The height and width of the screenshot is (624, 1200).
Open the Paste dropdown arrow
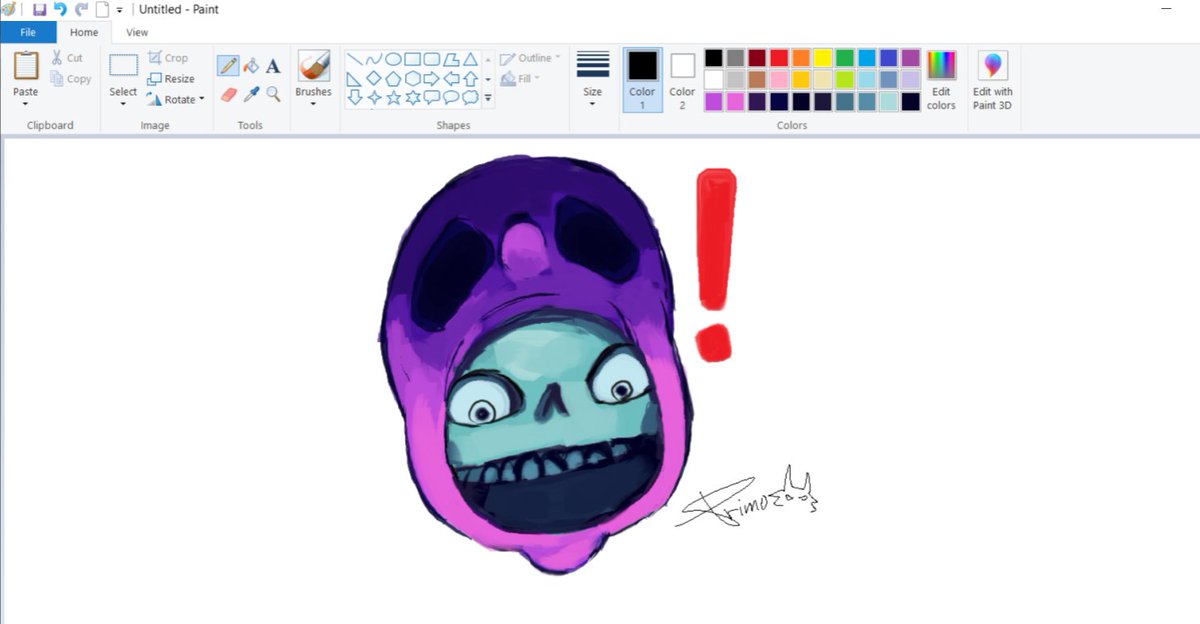pos(26,104)
